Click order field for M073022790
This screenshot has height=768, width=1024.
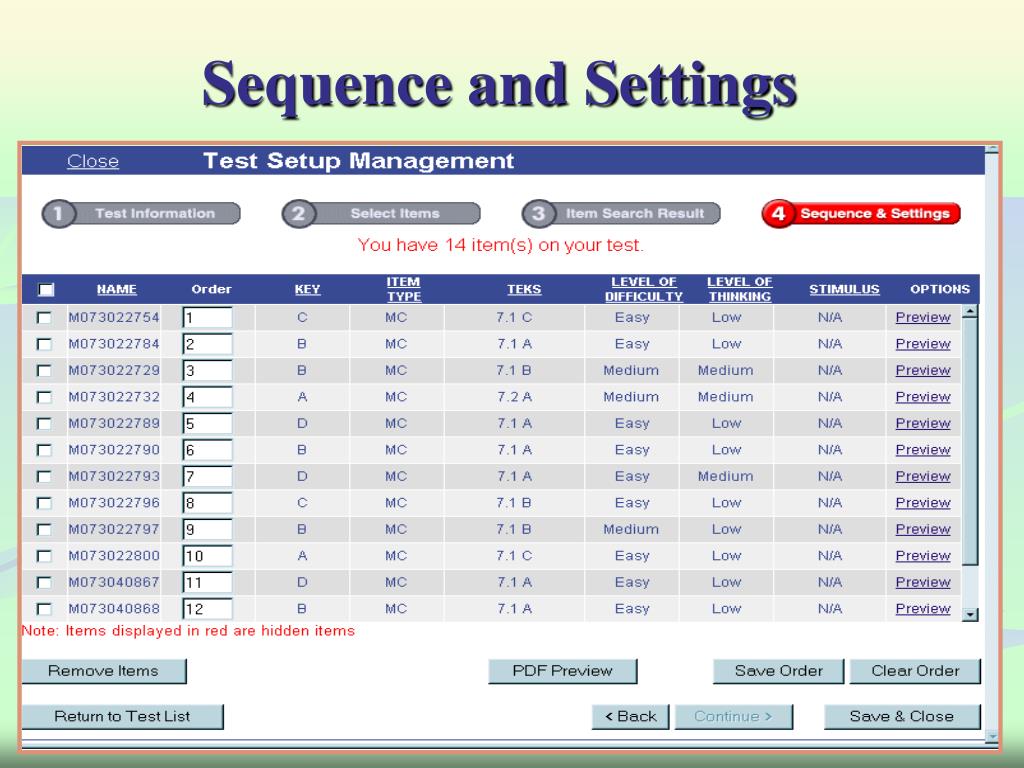click(208, 450)
